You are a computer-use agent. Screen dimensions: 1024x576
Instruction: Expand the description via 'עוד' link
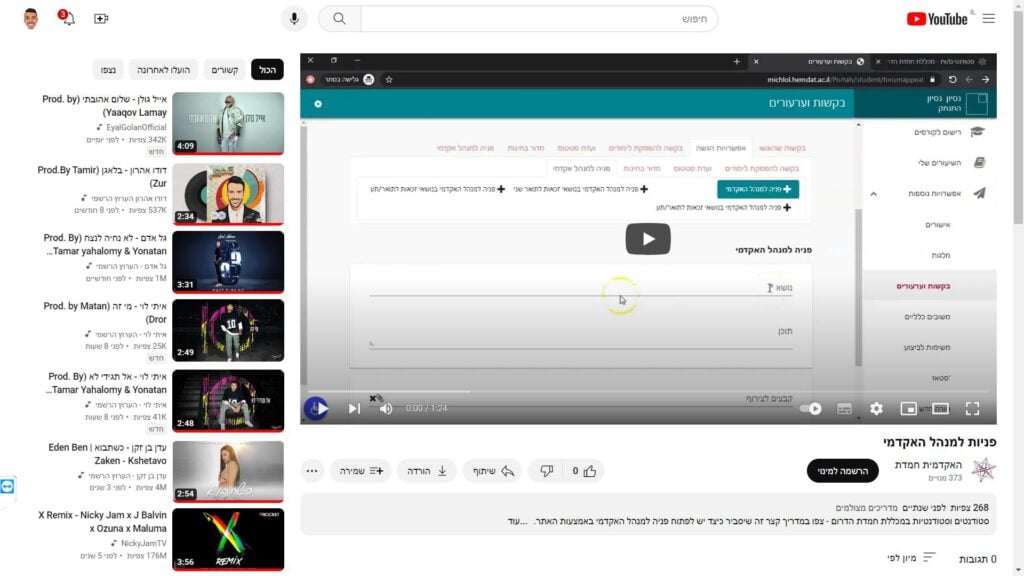(516, 521)
